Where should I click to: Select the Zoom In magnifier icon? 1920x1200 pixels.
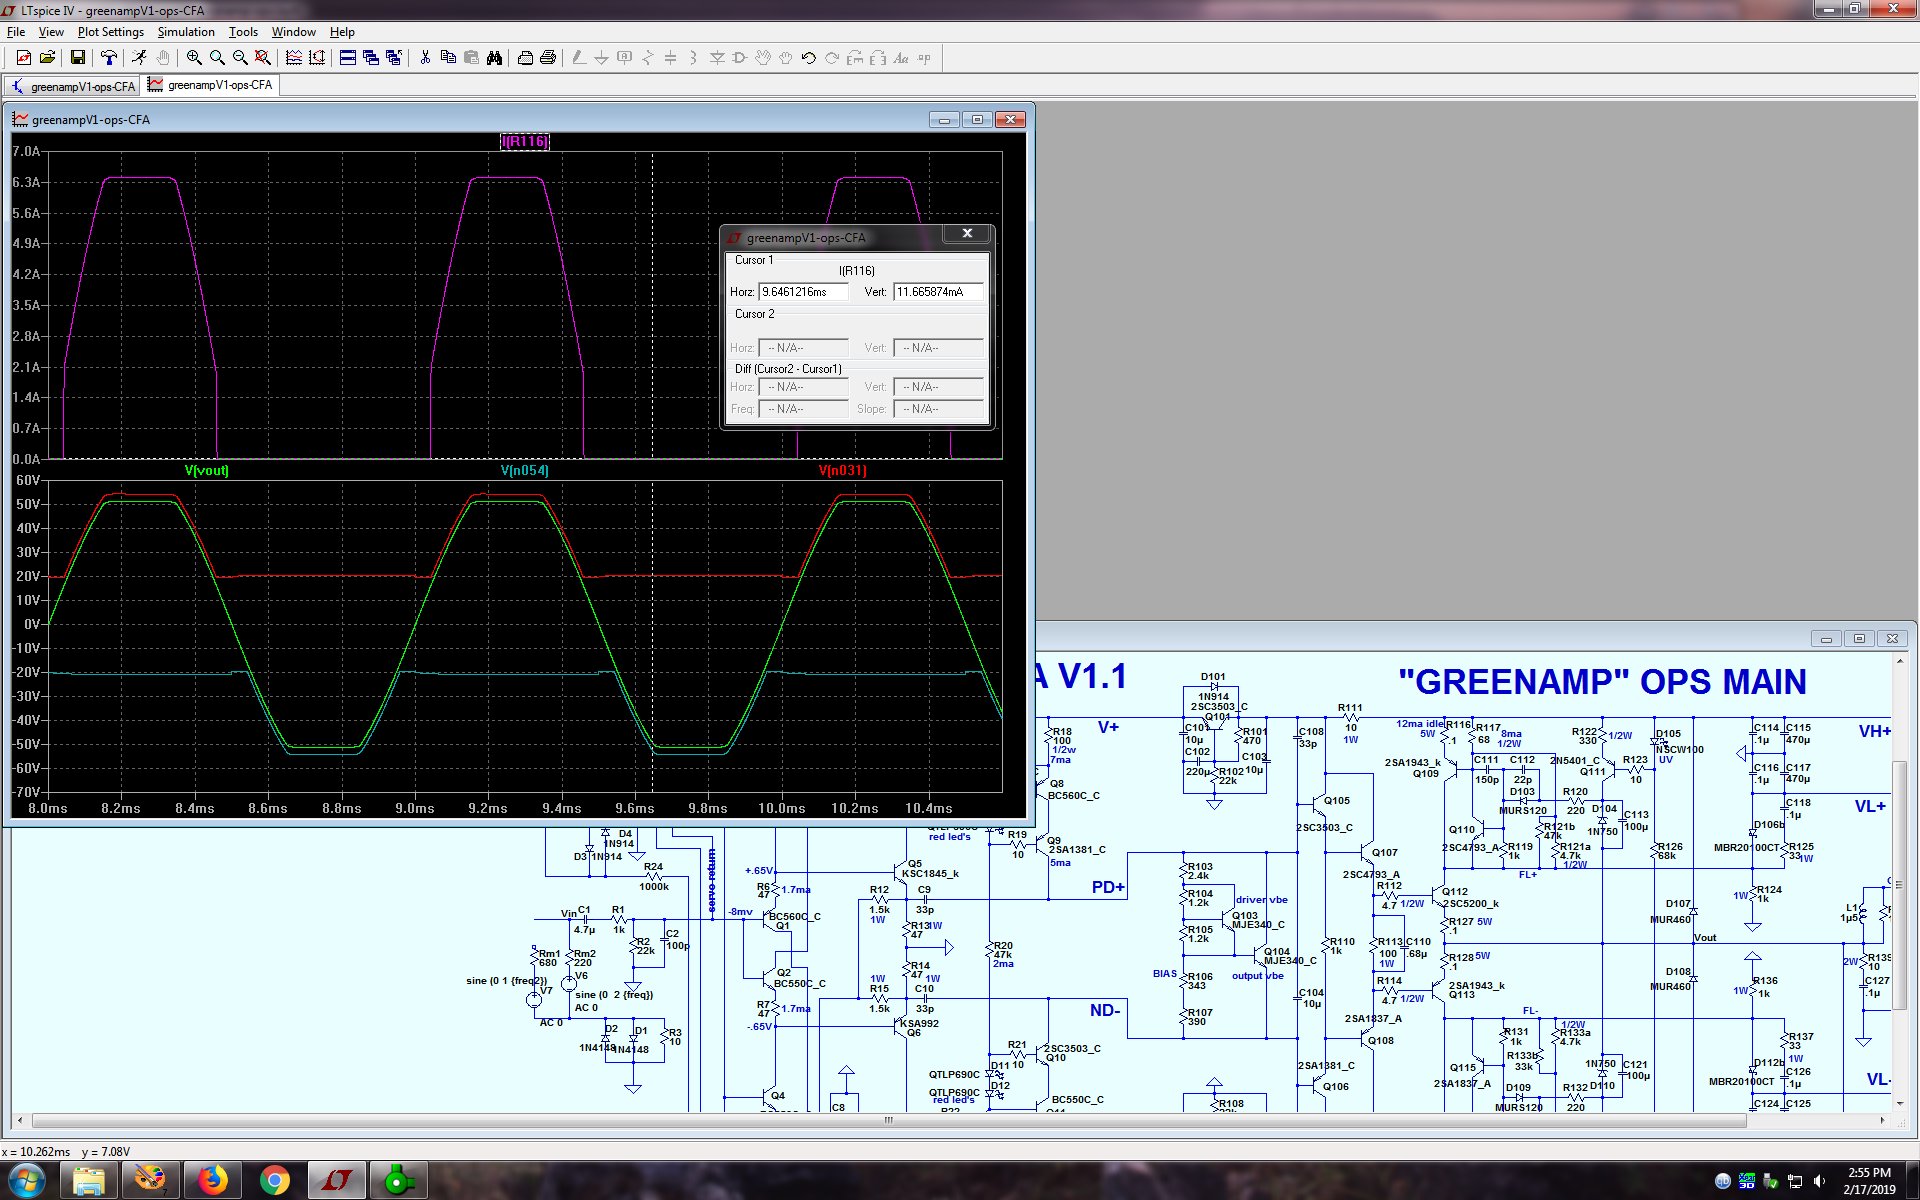(194, 58)
